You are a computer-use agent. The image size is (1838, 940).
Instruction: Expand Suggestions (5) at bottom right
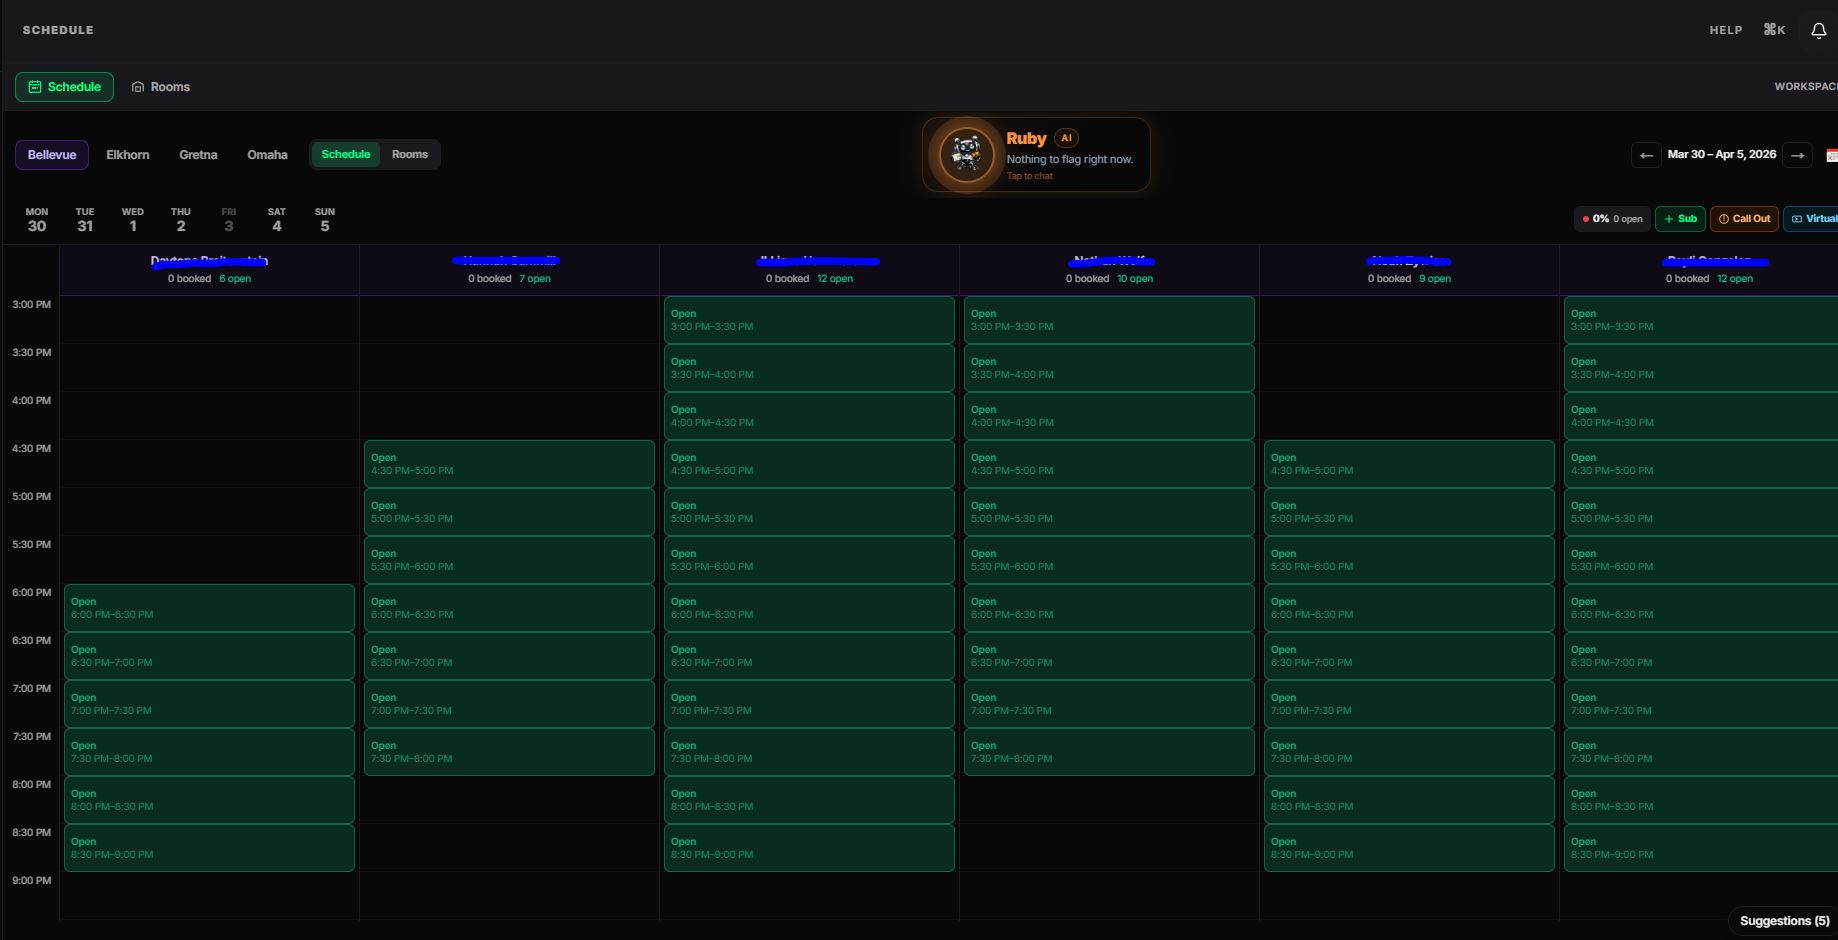[x=1784, y=920]
